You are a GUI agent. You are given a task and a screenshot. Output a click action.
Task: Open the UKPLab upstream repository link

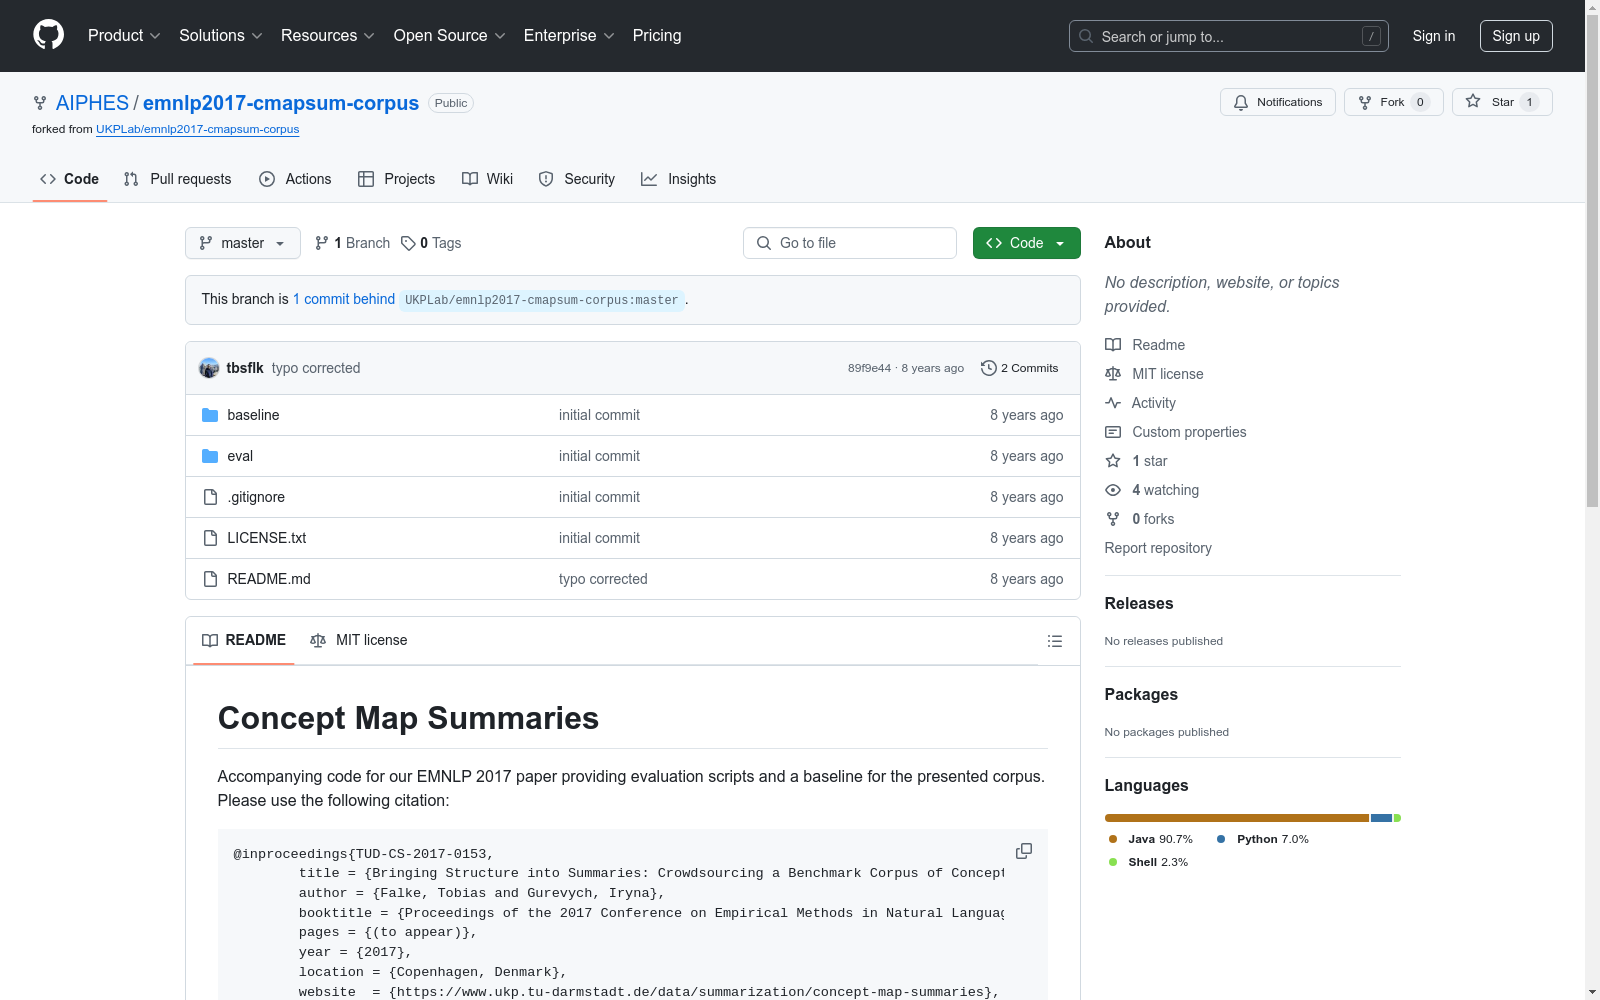click(x=198, y=129)
